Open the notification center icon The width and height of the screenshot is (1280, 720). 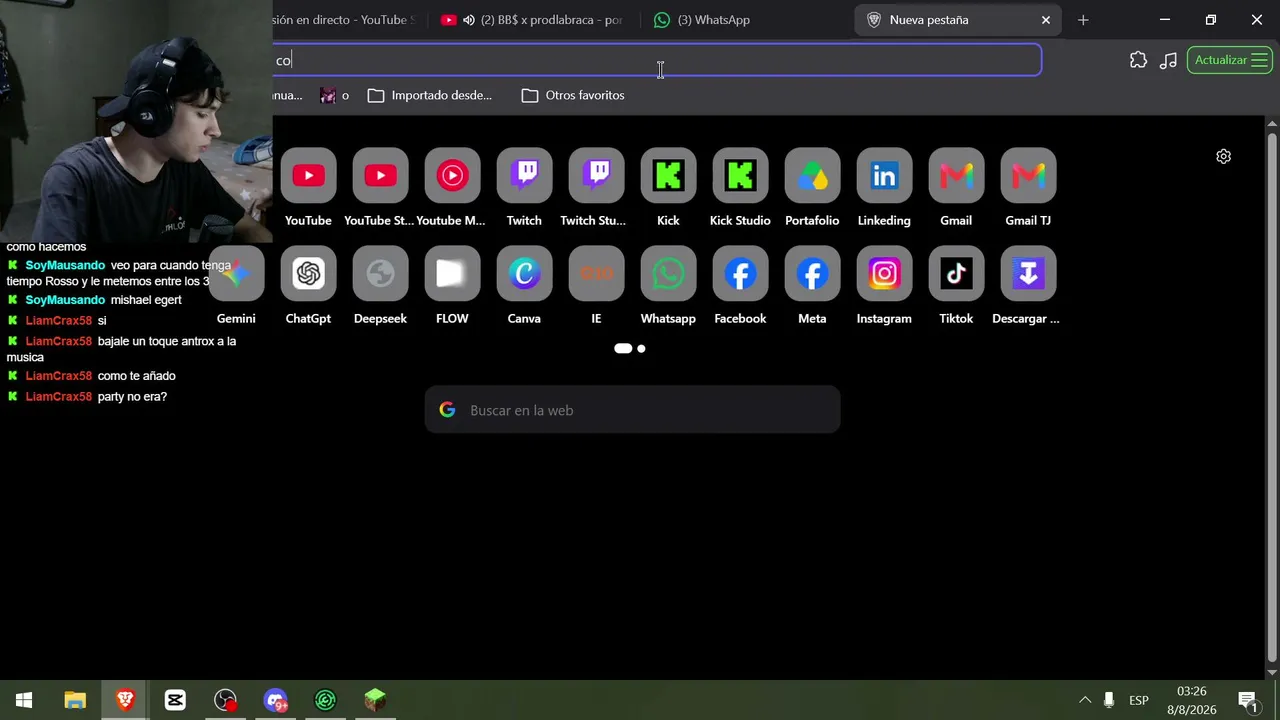1247,700
